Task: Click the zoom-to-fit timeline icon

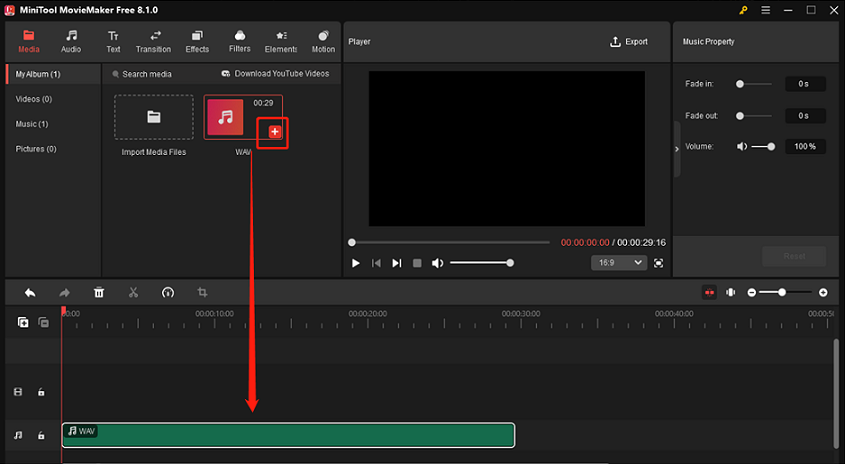Action: click(x=731, y=293)
